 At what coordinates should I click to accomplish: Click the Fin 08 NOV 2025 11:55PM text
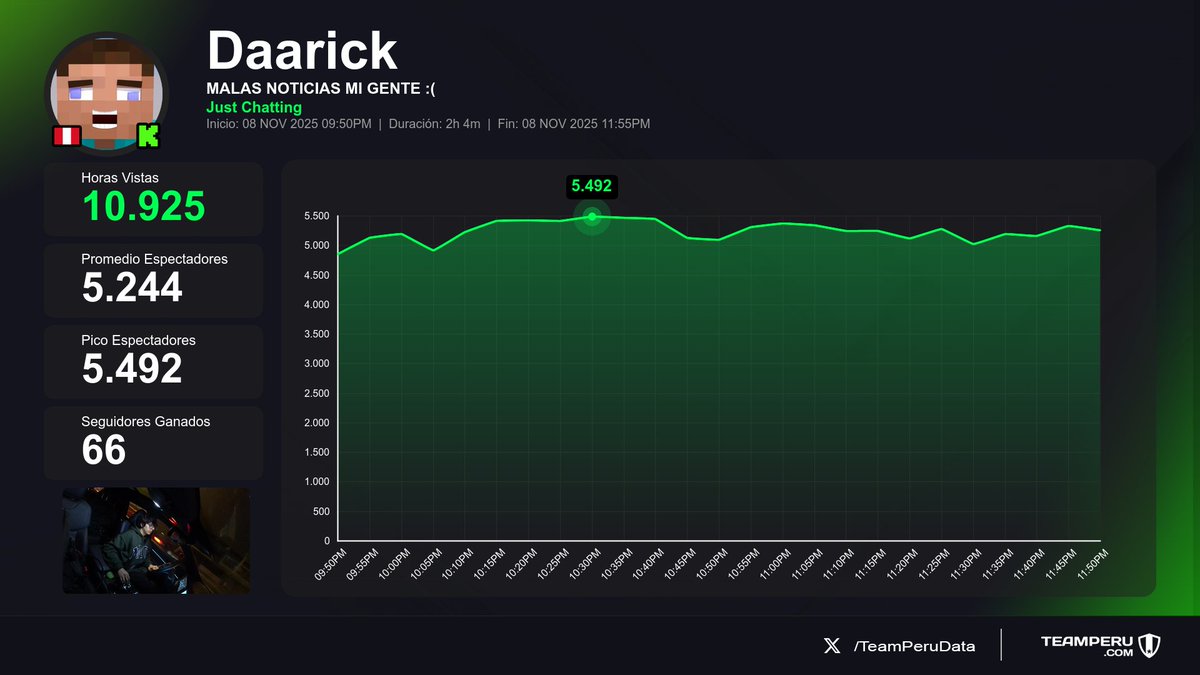pos(573,124)
